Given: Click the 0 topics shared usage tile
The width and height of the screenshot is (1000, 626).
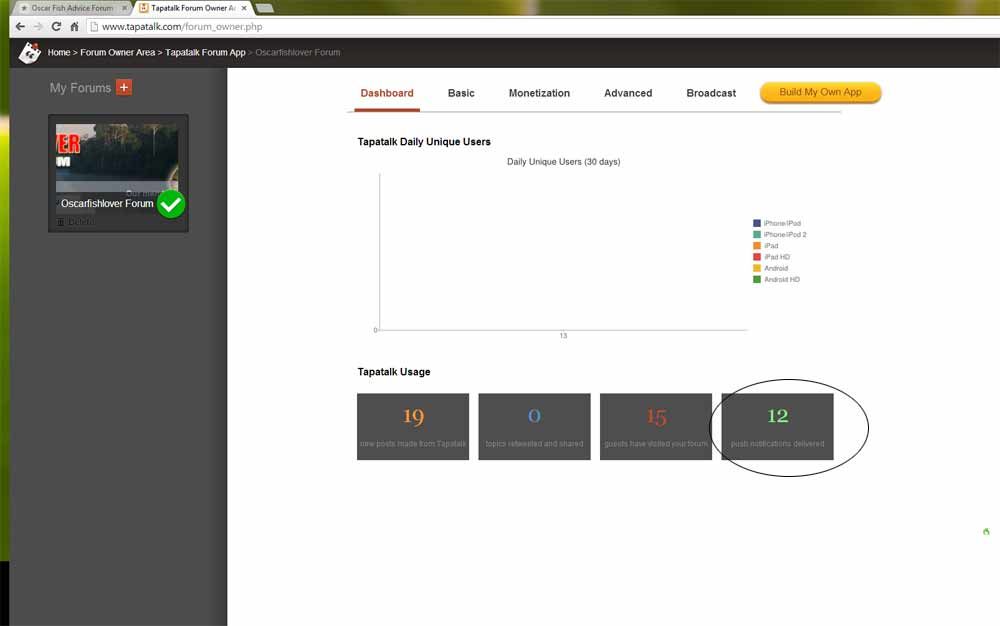Looking at the screenshot, I should (534, 426).
